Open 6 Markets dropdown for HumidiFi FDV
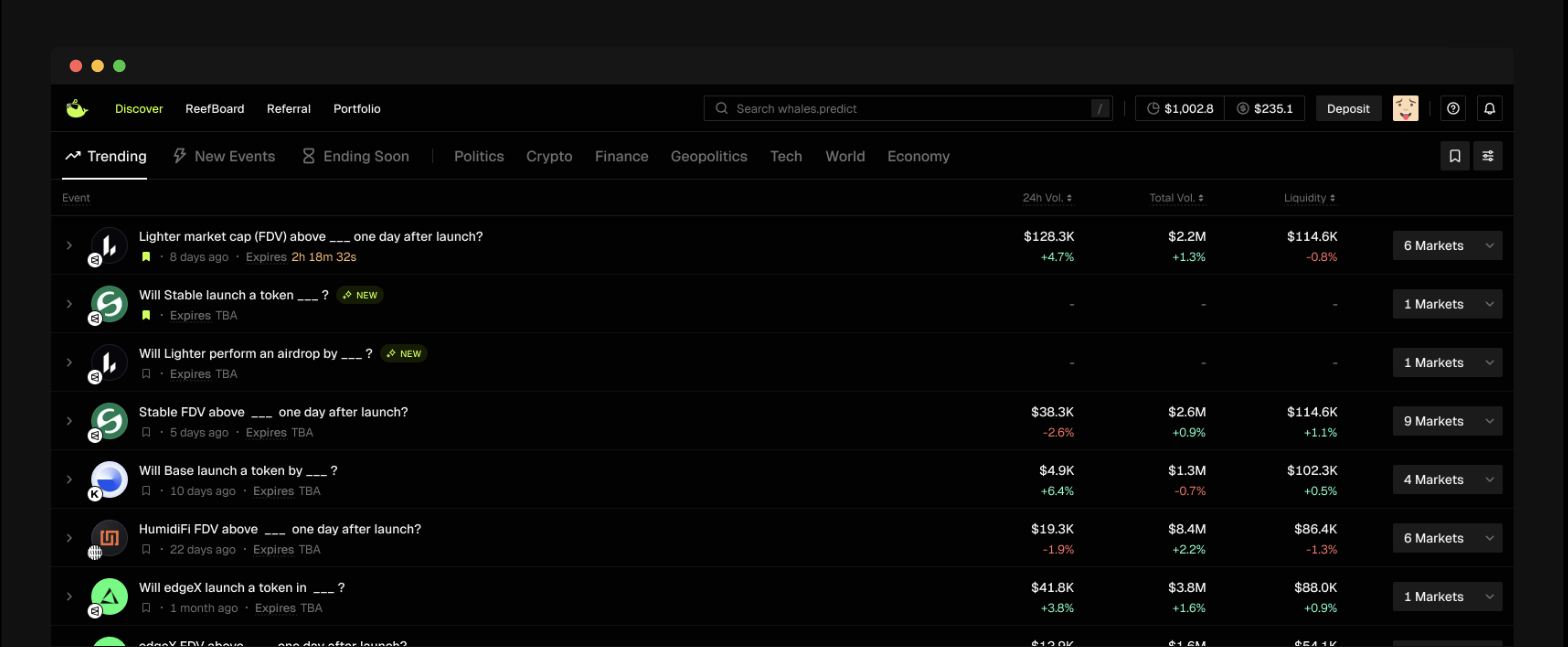 coord(1447,538)
